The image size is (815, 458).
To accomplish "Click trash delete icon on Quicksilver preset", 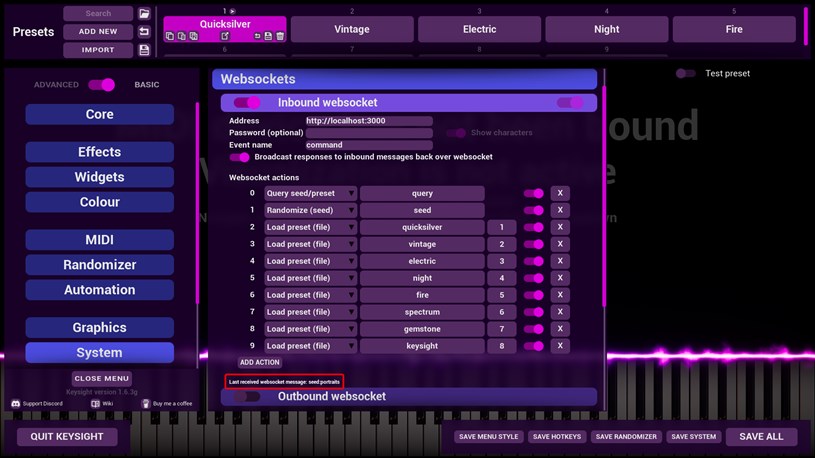I will tap(280, 36).
